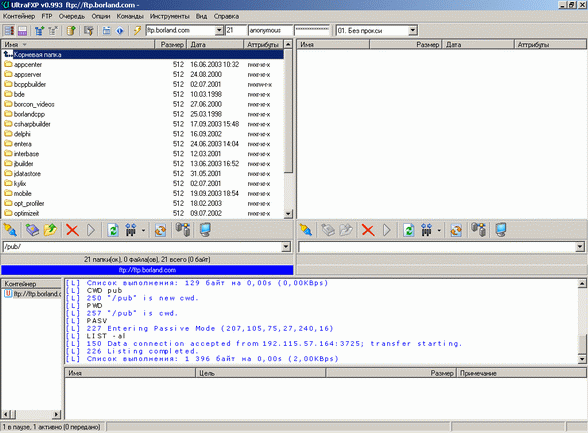Viewport: 588px width, 433px height.
Task: Click the networked servers icon in left pane
Action: click(183, 230)
